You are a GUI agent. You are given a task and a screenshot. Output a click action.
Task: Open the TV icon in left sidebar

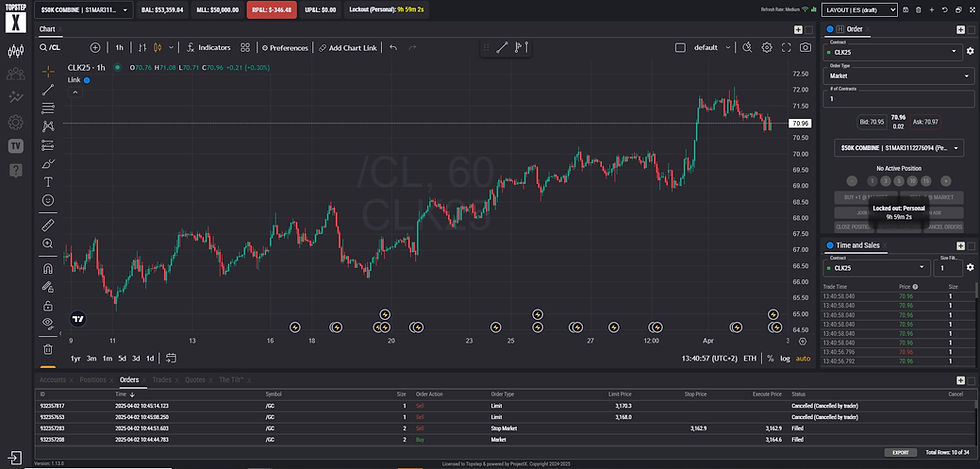click(x=16, y=146)
